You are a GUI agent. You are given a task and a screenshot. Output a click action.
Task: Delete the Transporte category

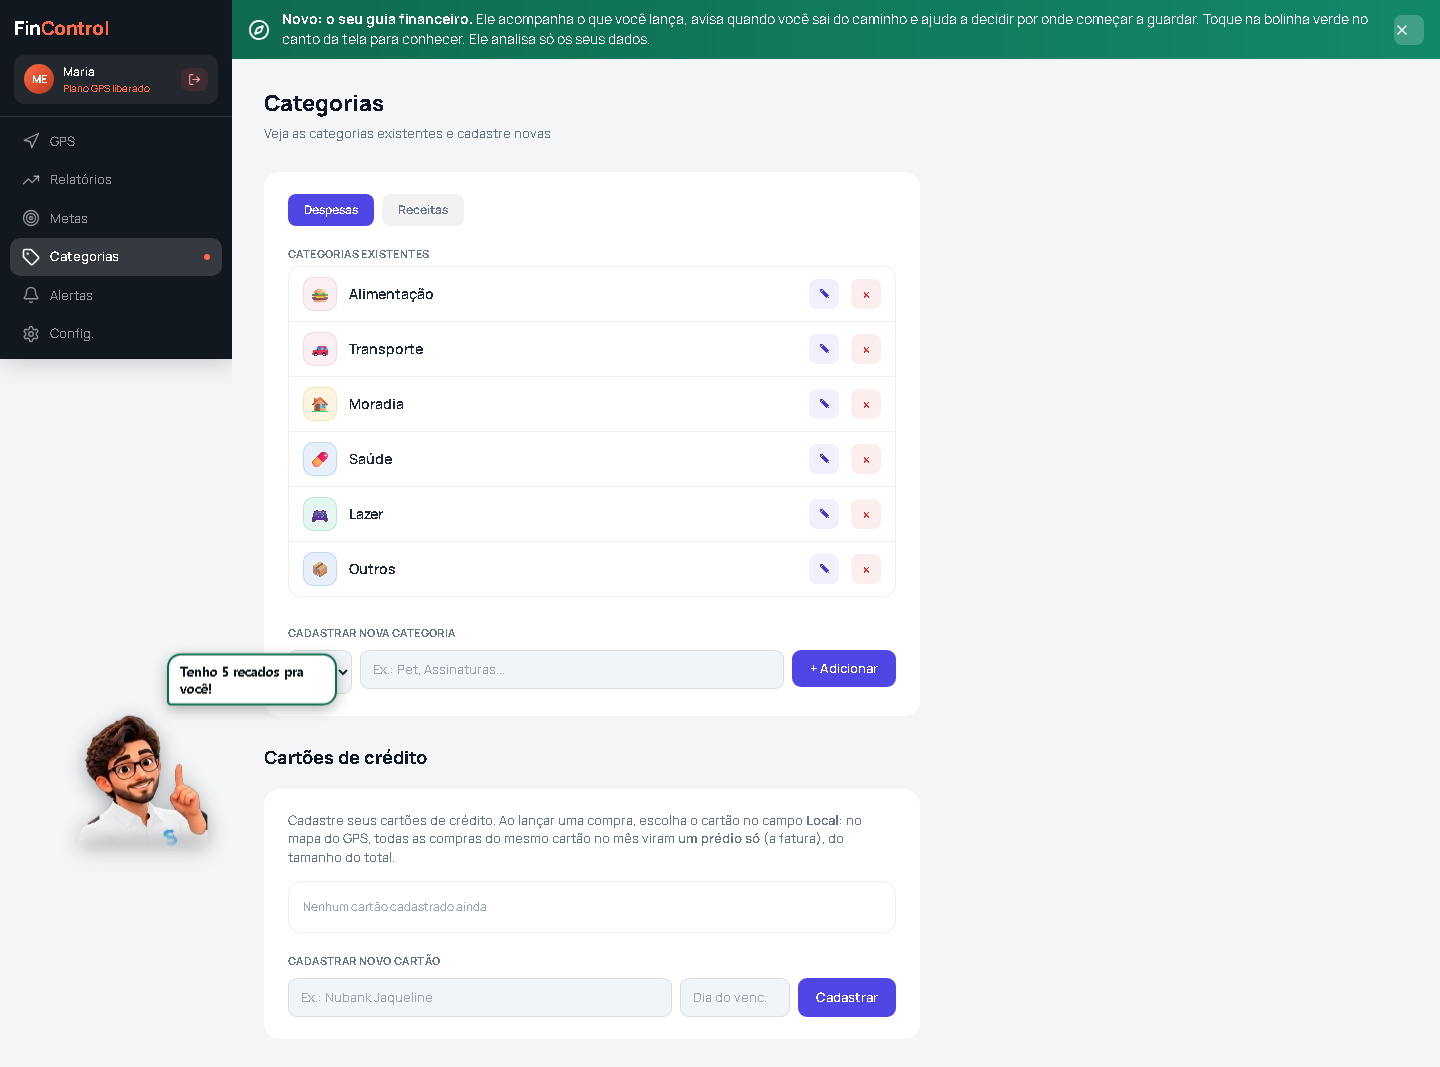point(866,349)
